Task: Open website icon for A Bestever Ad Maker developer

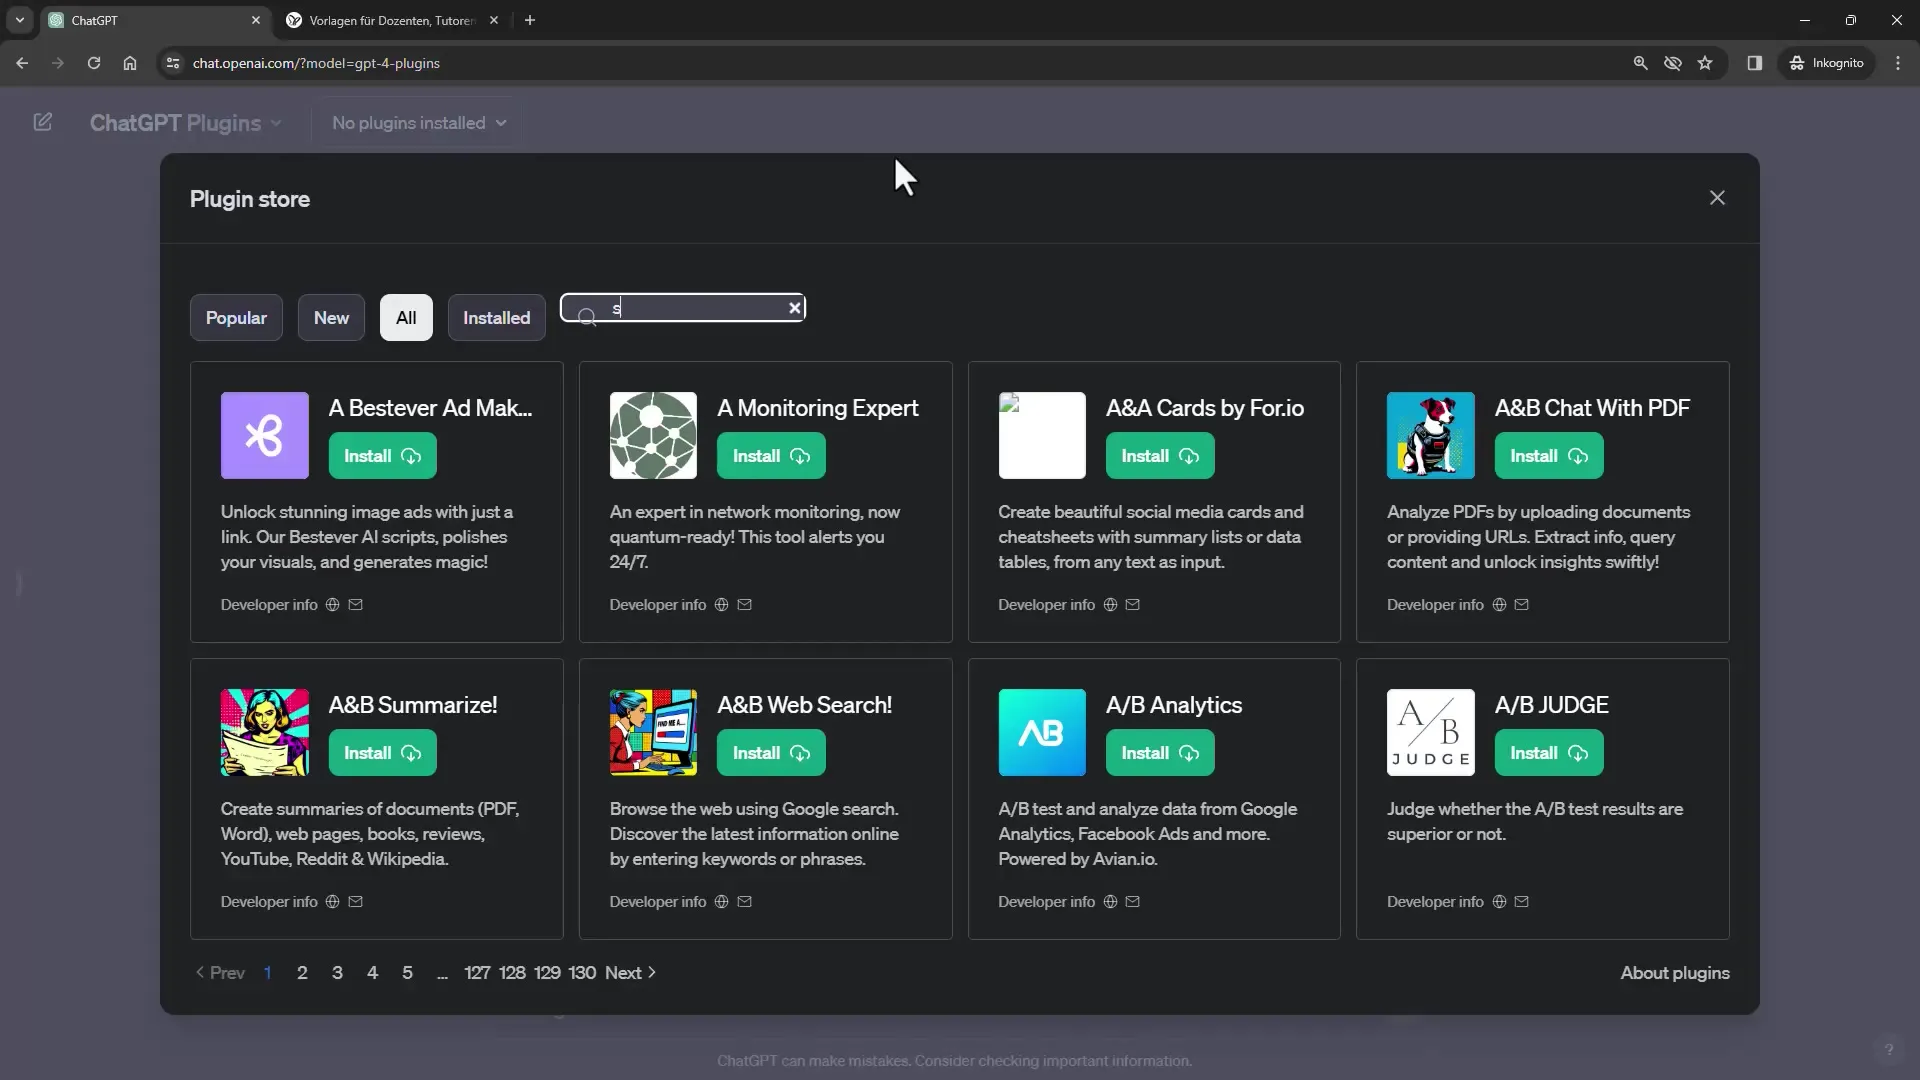Action: pos(333,605)
